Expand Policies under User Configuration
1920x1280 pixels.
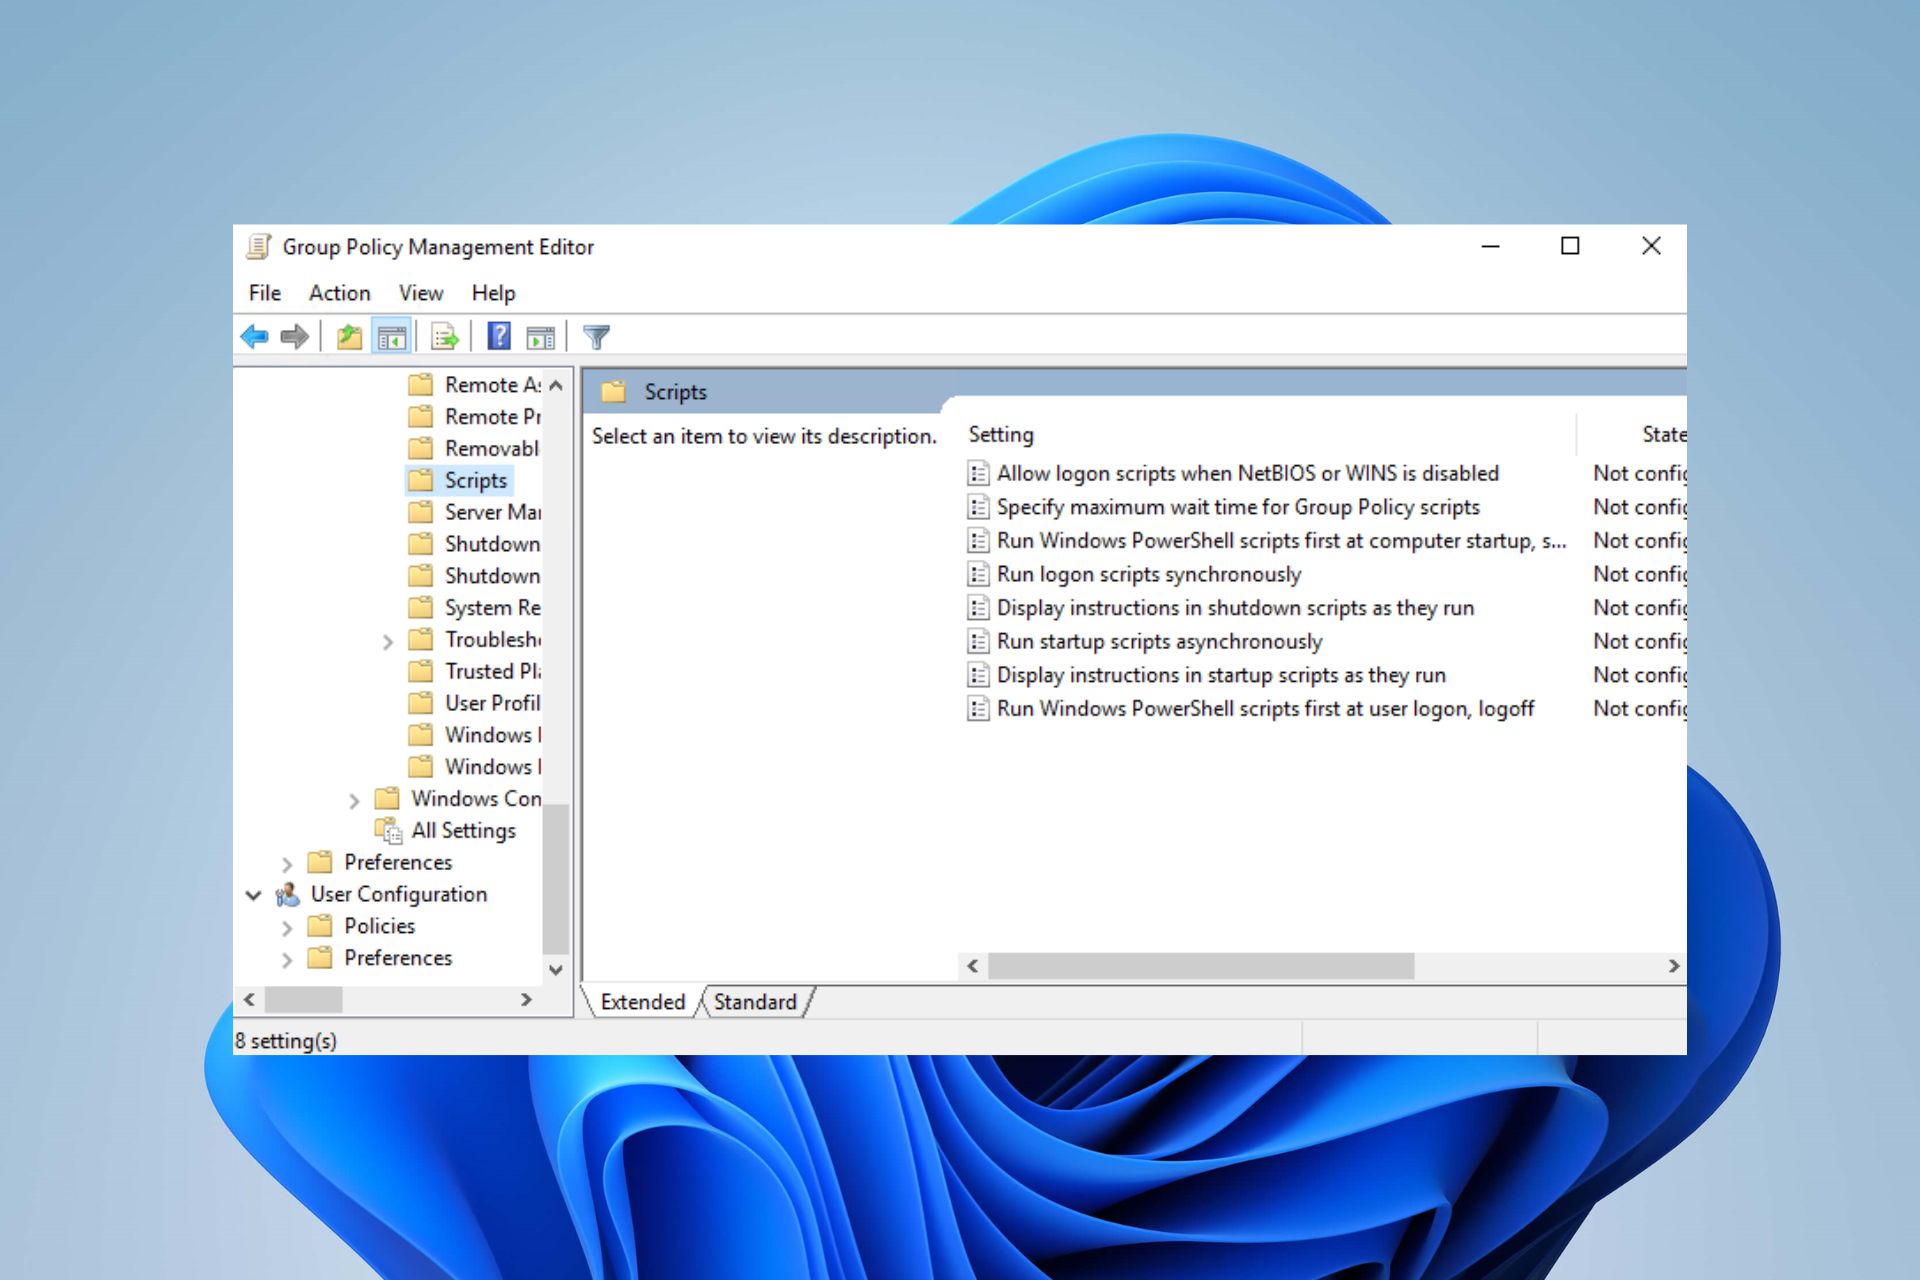pos(287,927)
